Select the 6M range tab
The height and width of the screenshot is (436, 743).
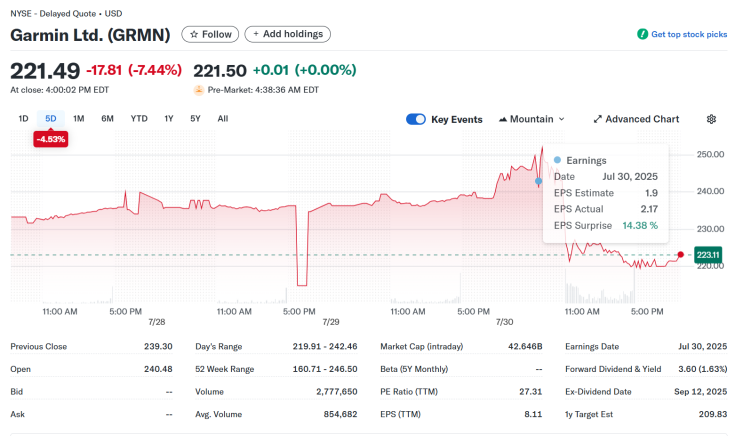(x=108, y=118)
